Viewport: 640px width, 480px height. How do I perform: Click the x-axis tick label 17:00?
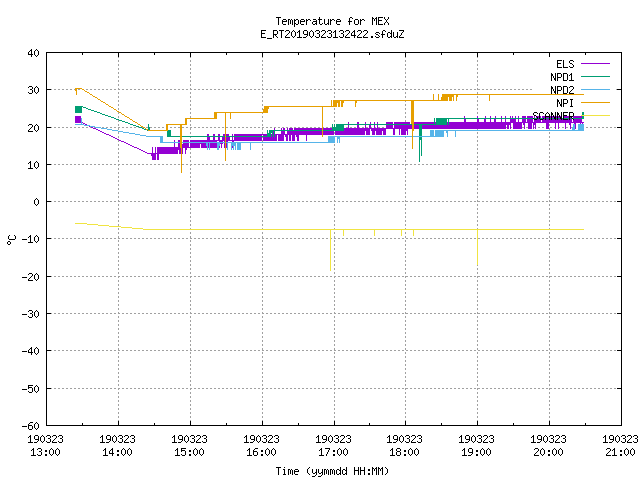click(333, 452)
